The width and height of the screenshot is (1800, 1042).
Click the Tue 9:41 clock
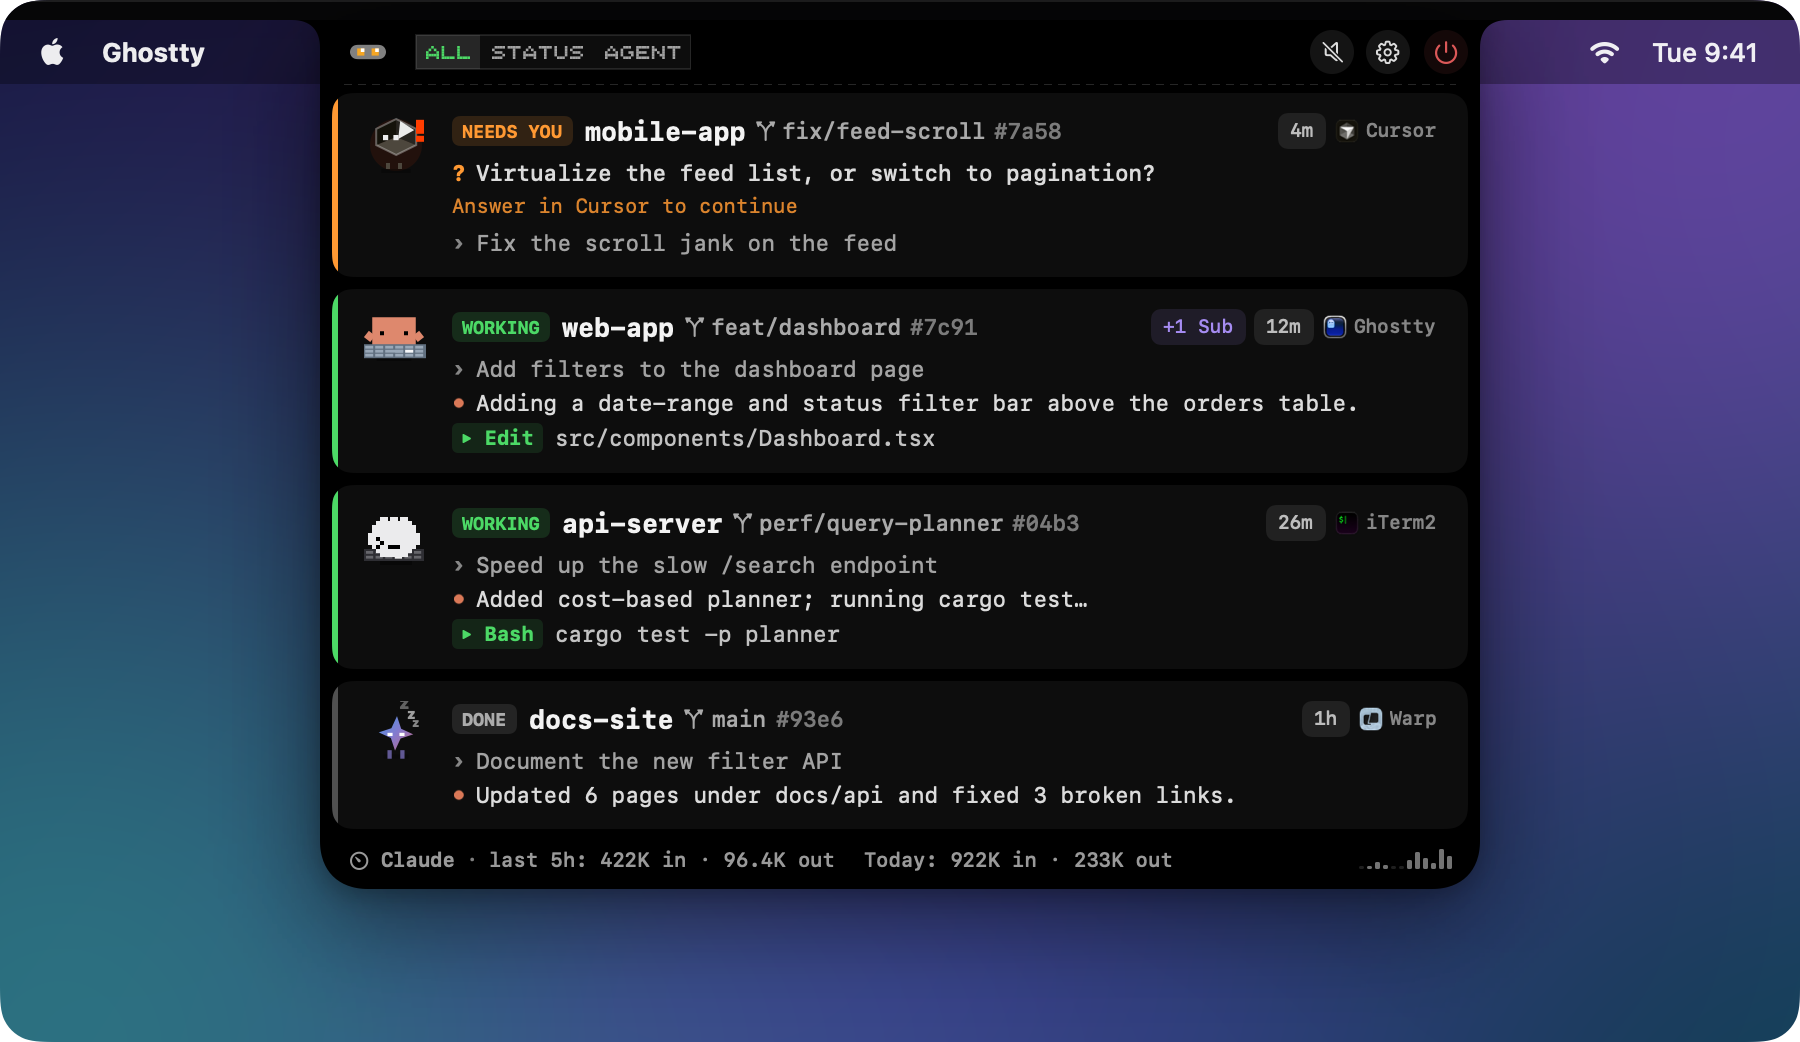(x=1704, y=52)
